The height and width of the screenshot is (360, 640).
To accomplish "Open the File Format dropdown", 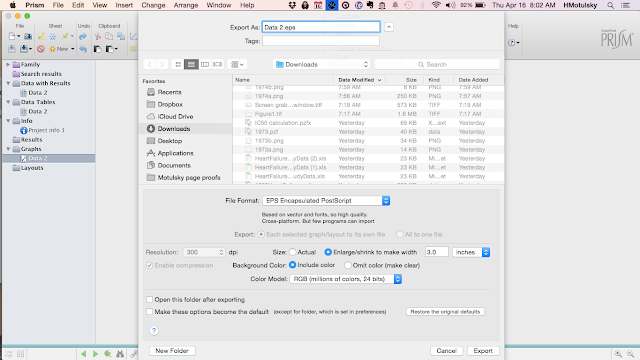I will click(326, 200).
